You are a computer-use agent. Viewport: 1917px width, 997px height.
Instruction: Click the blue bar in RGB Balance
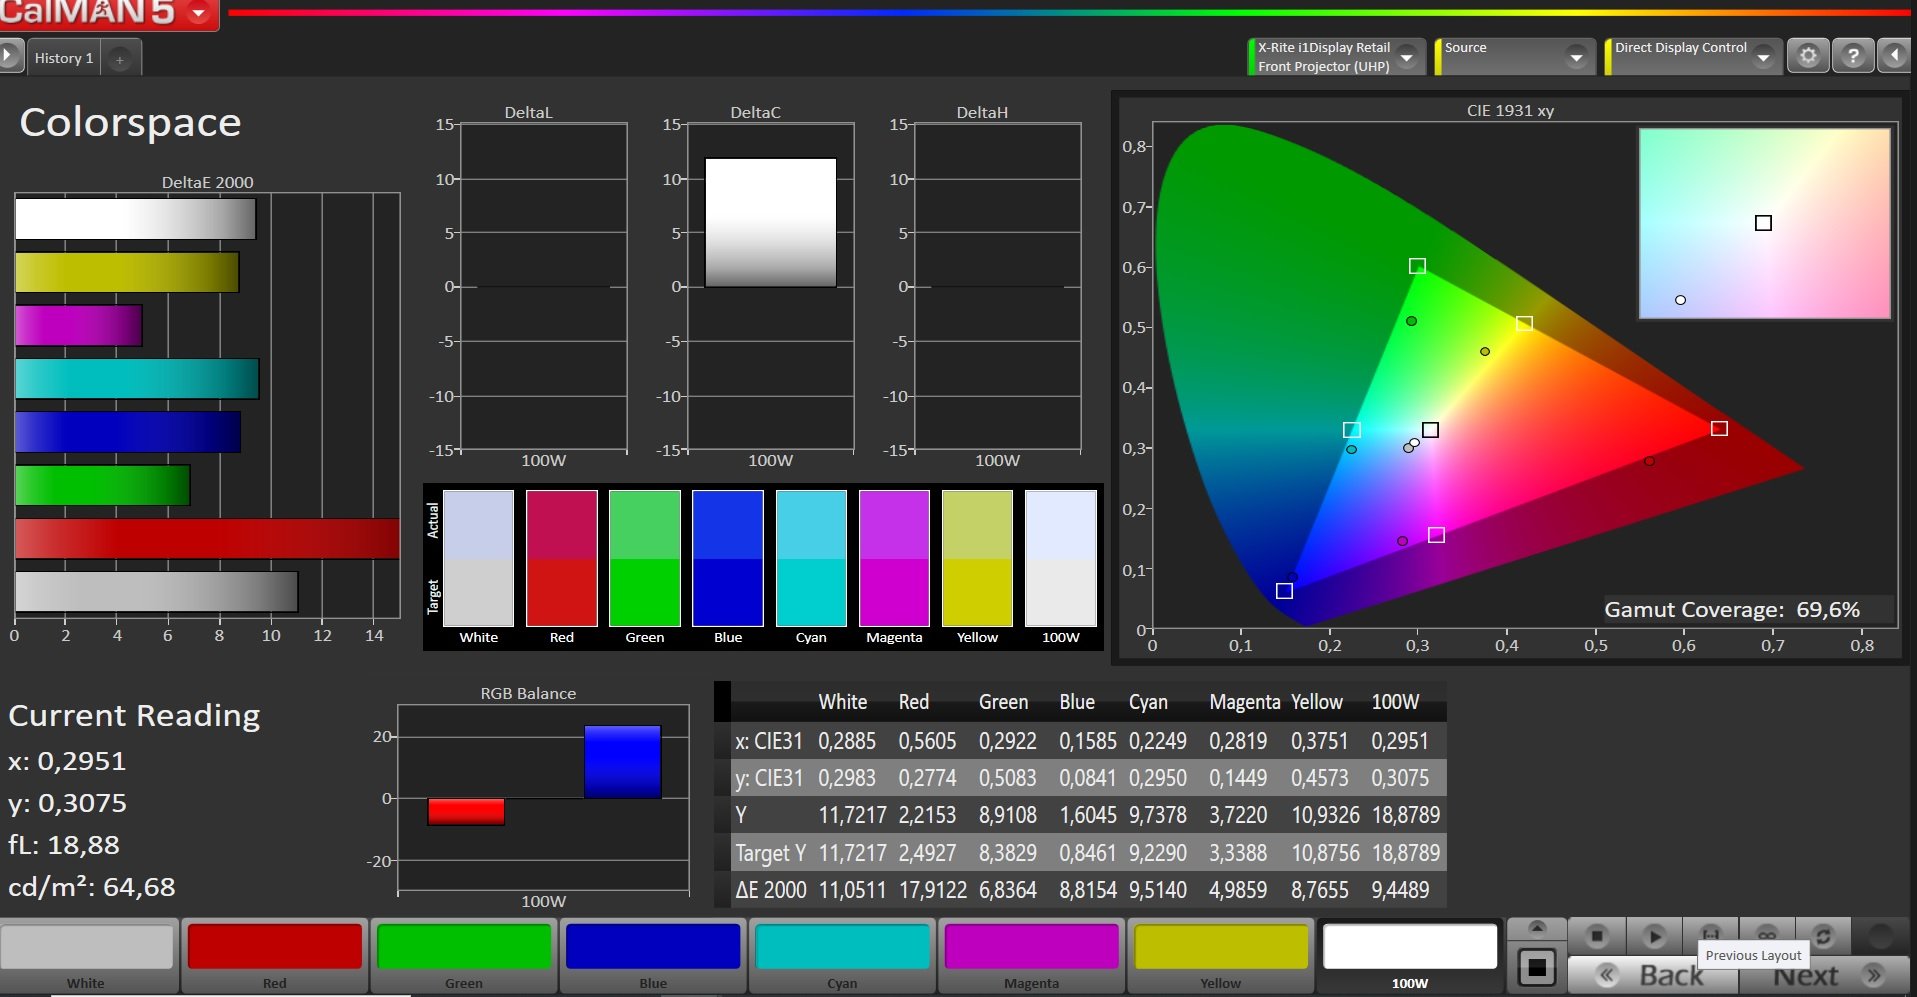pos(622,761)
